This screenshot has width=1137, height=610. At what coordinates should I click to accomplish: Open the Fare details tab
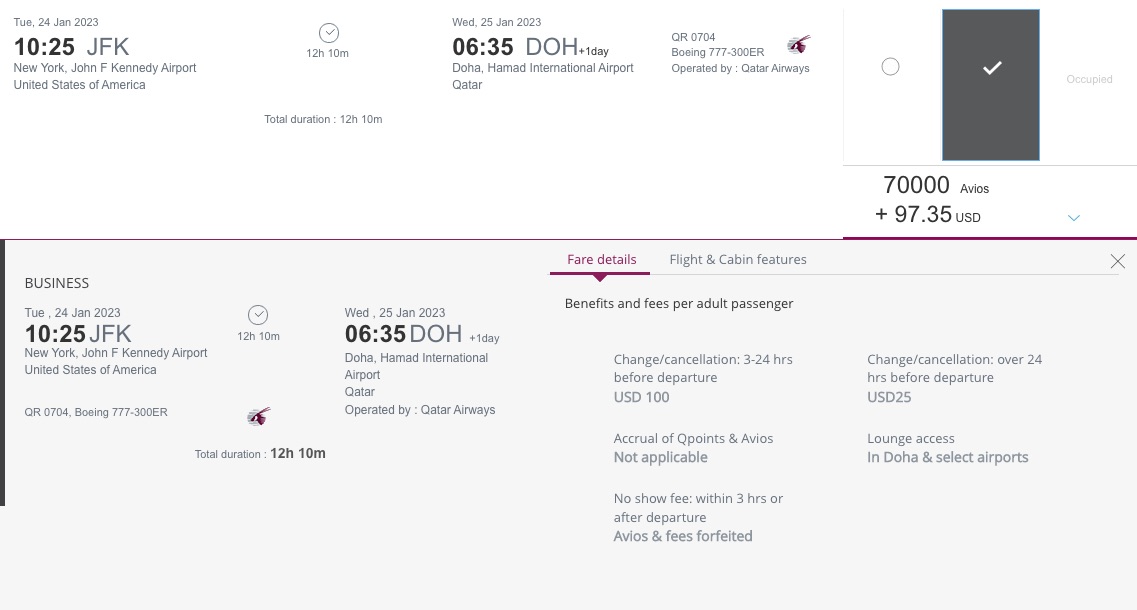click(x=601, y=259)
